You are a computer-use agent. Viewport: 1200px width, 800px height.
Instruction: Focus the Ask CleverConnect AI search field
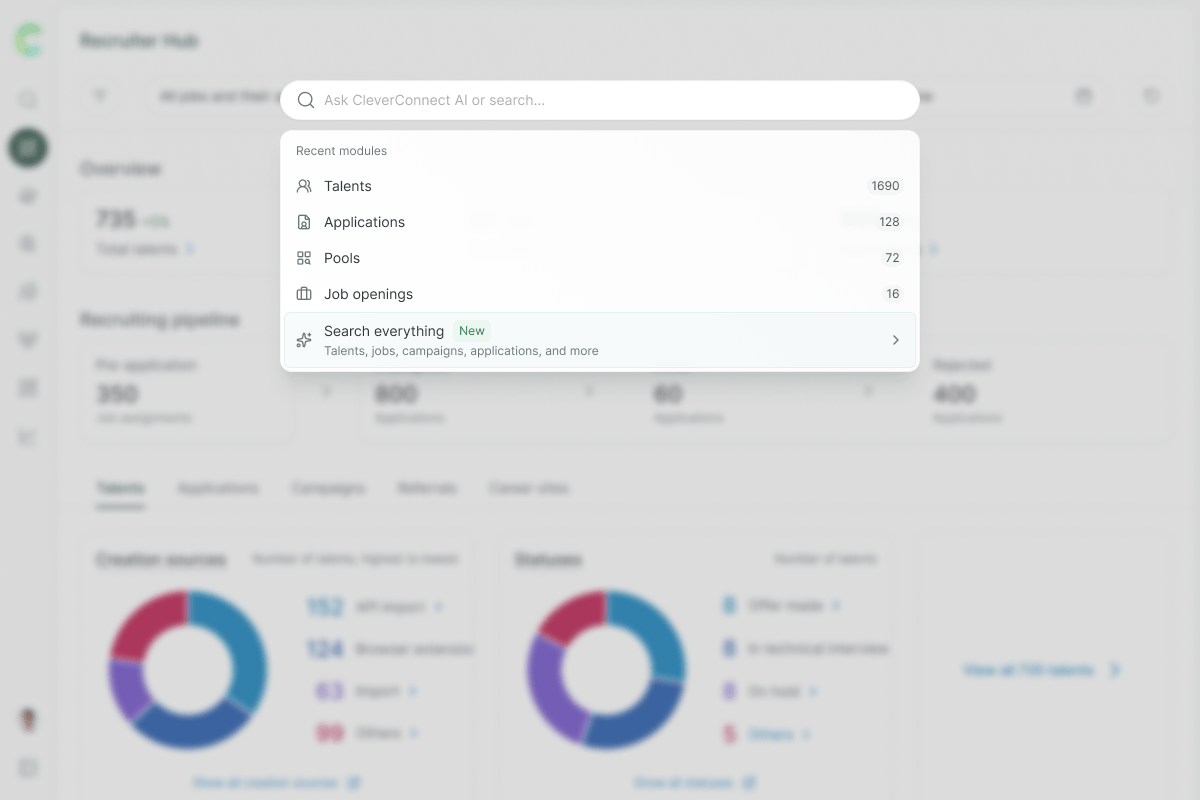tap(600, 100)
